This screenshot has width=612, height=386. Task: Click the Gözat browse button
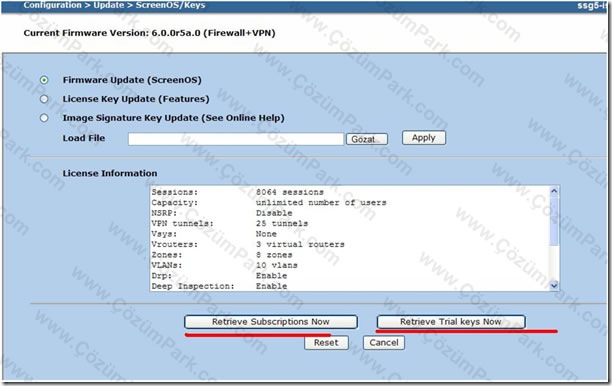367,139
